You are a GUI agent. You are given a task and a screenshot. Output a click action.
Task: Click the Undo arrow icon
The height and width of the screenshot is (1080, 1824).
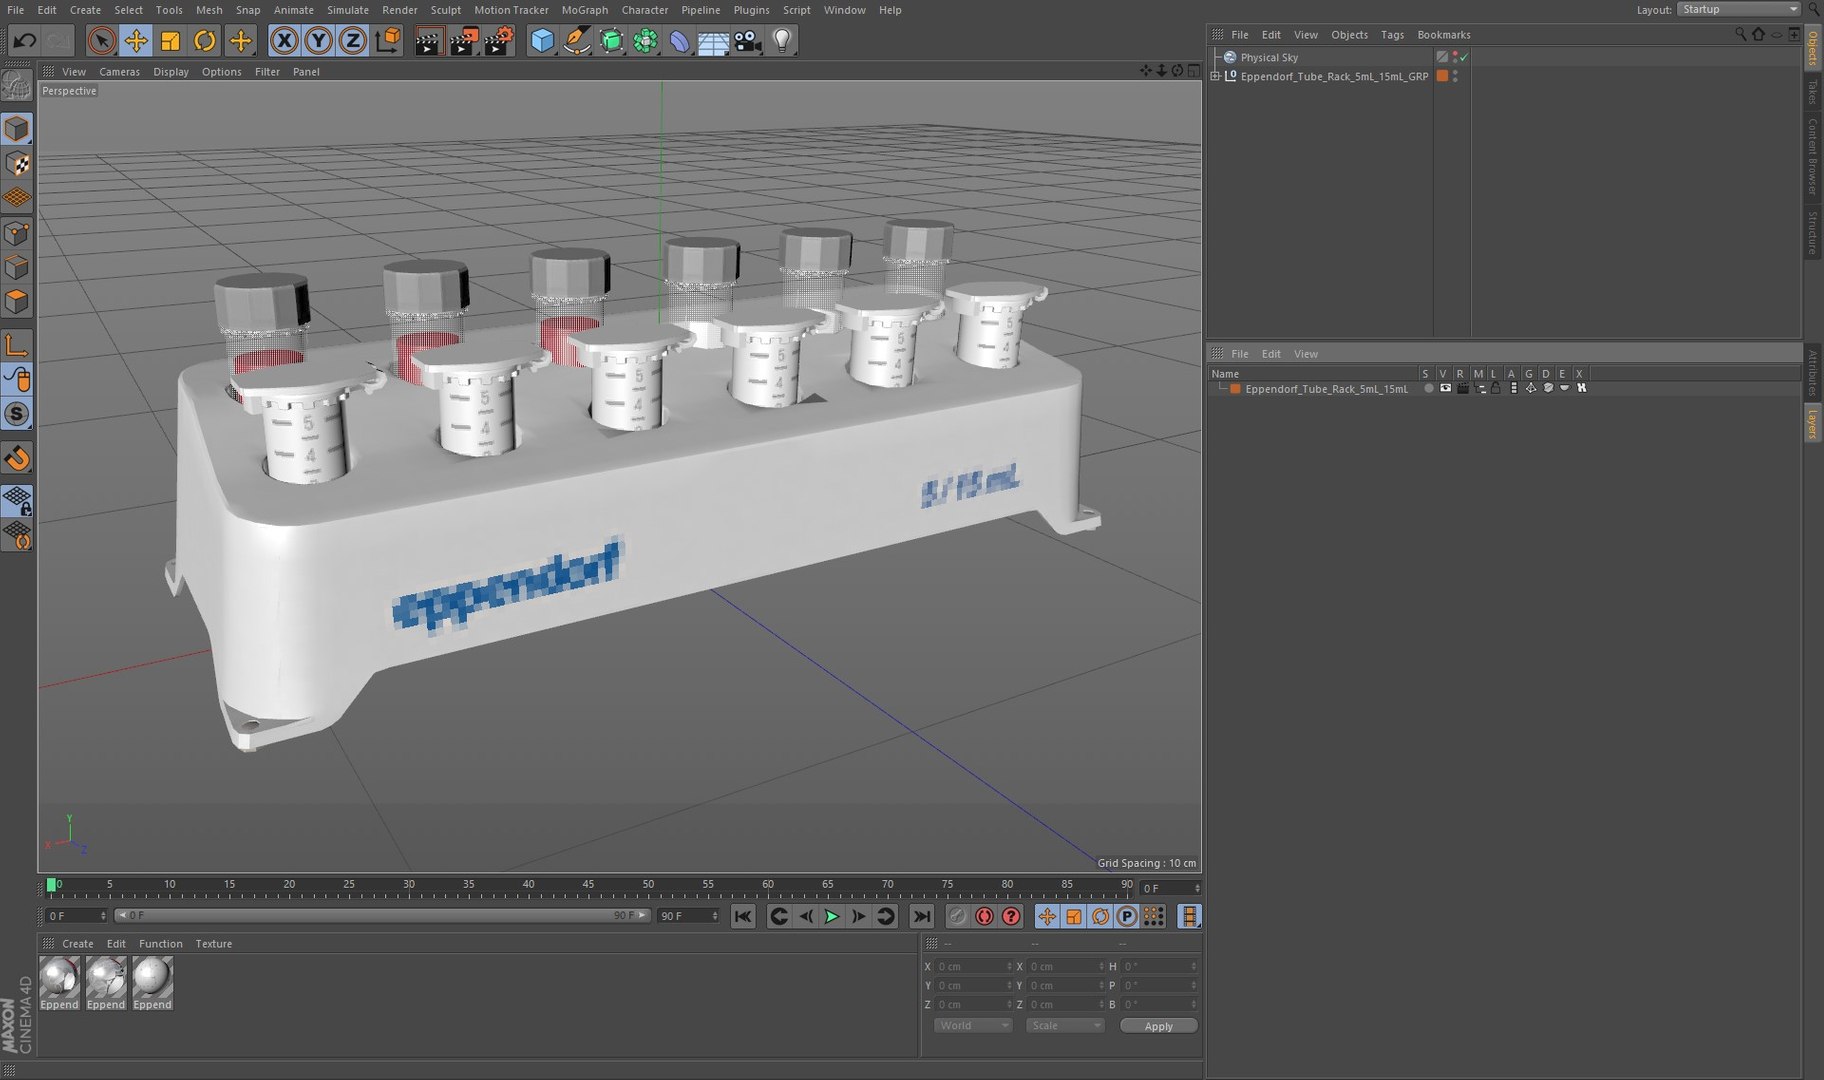point(25,41)
